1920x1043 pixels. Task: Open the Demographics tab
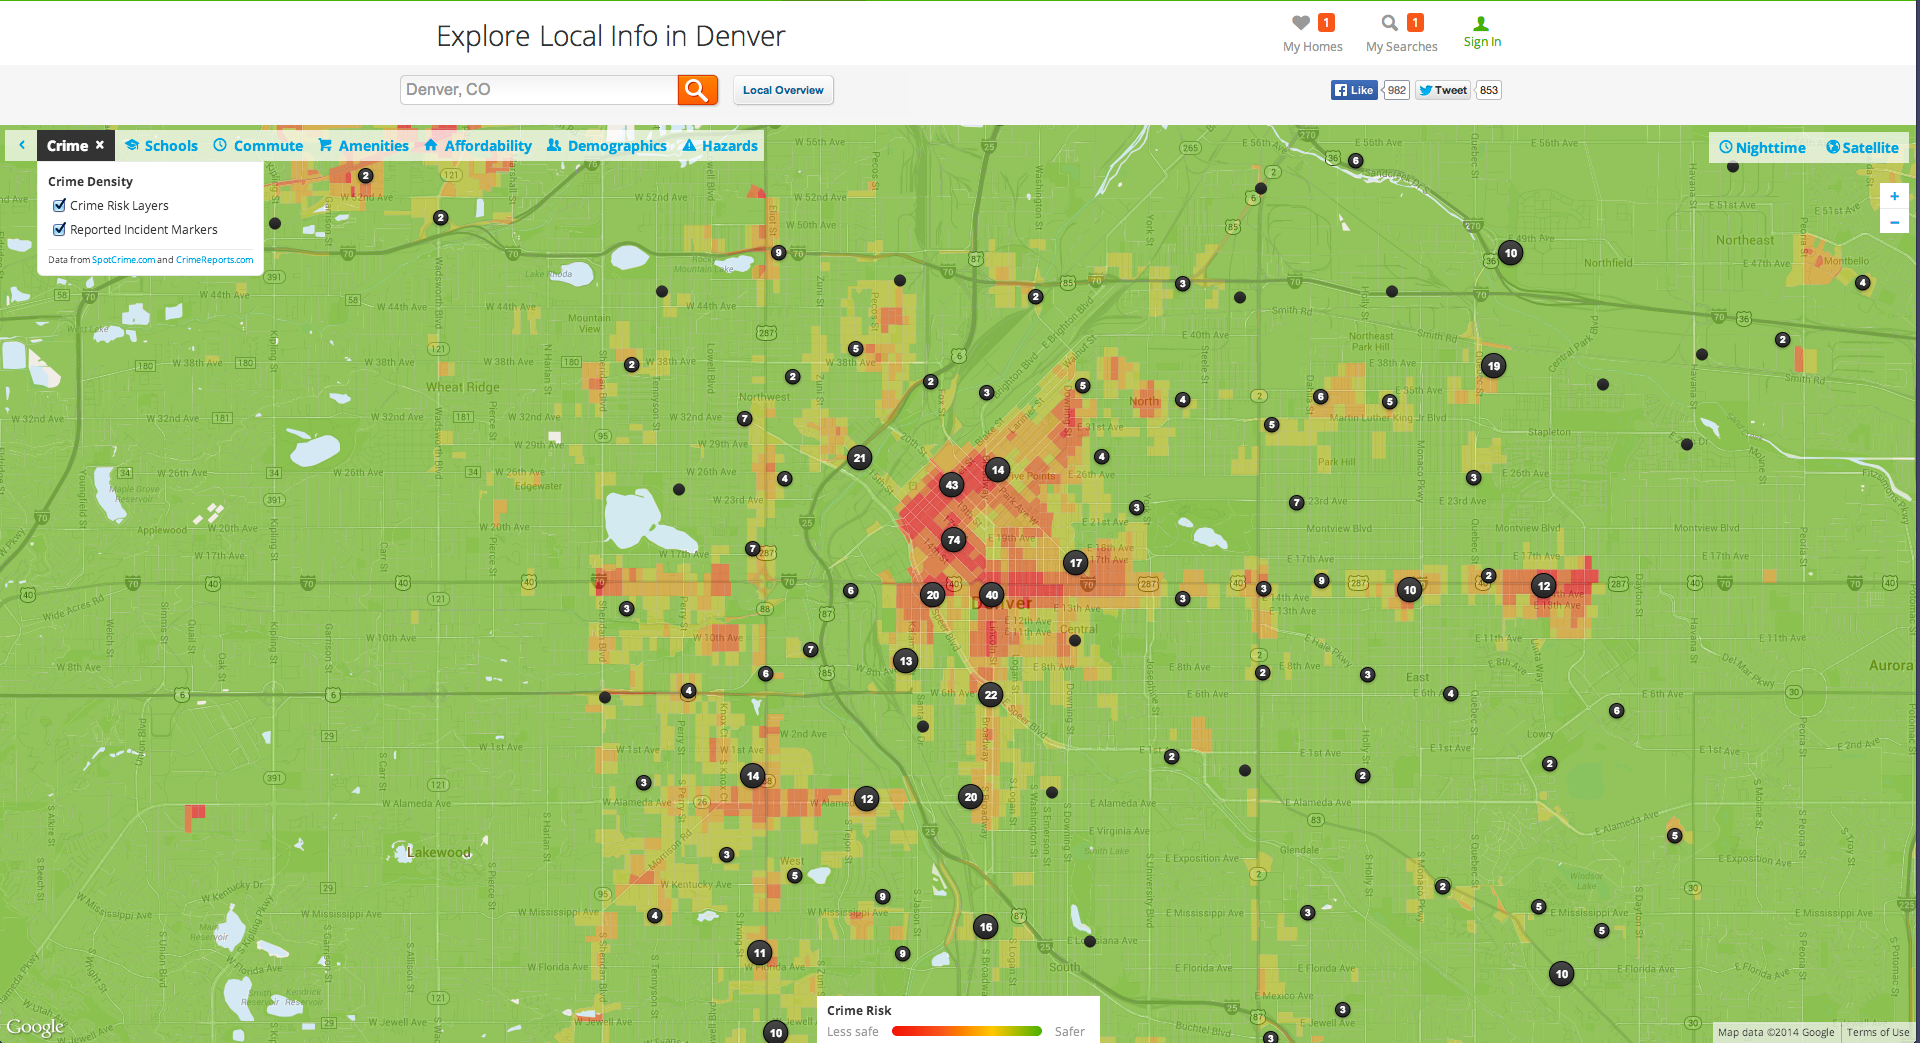pos(606,146)
